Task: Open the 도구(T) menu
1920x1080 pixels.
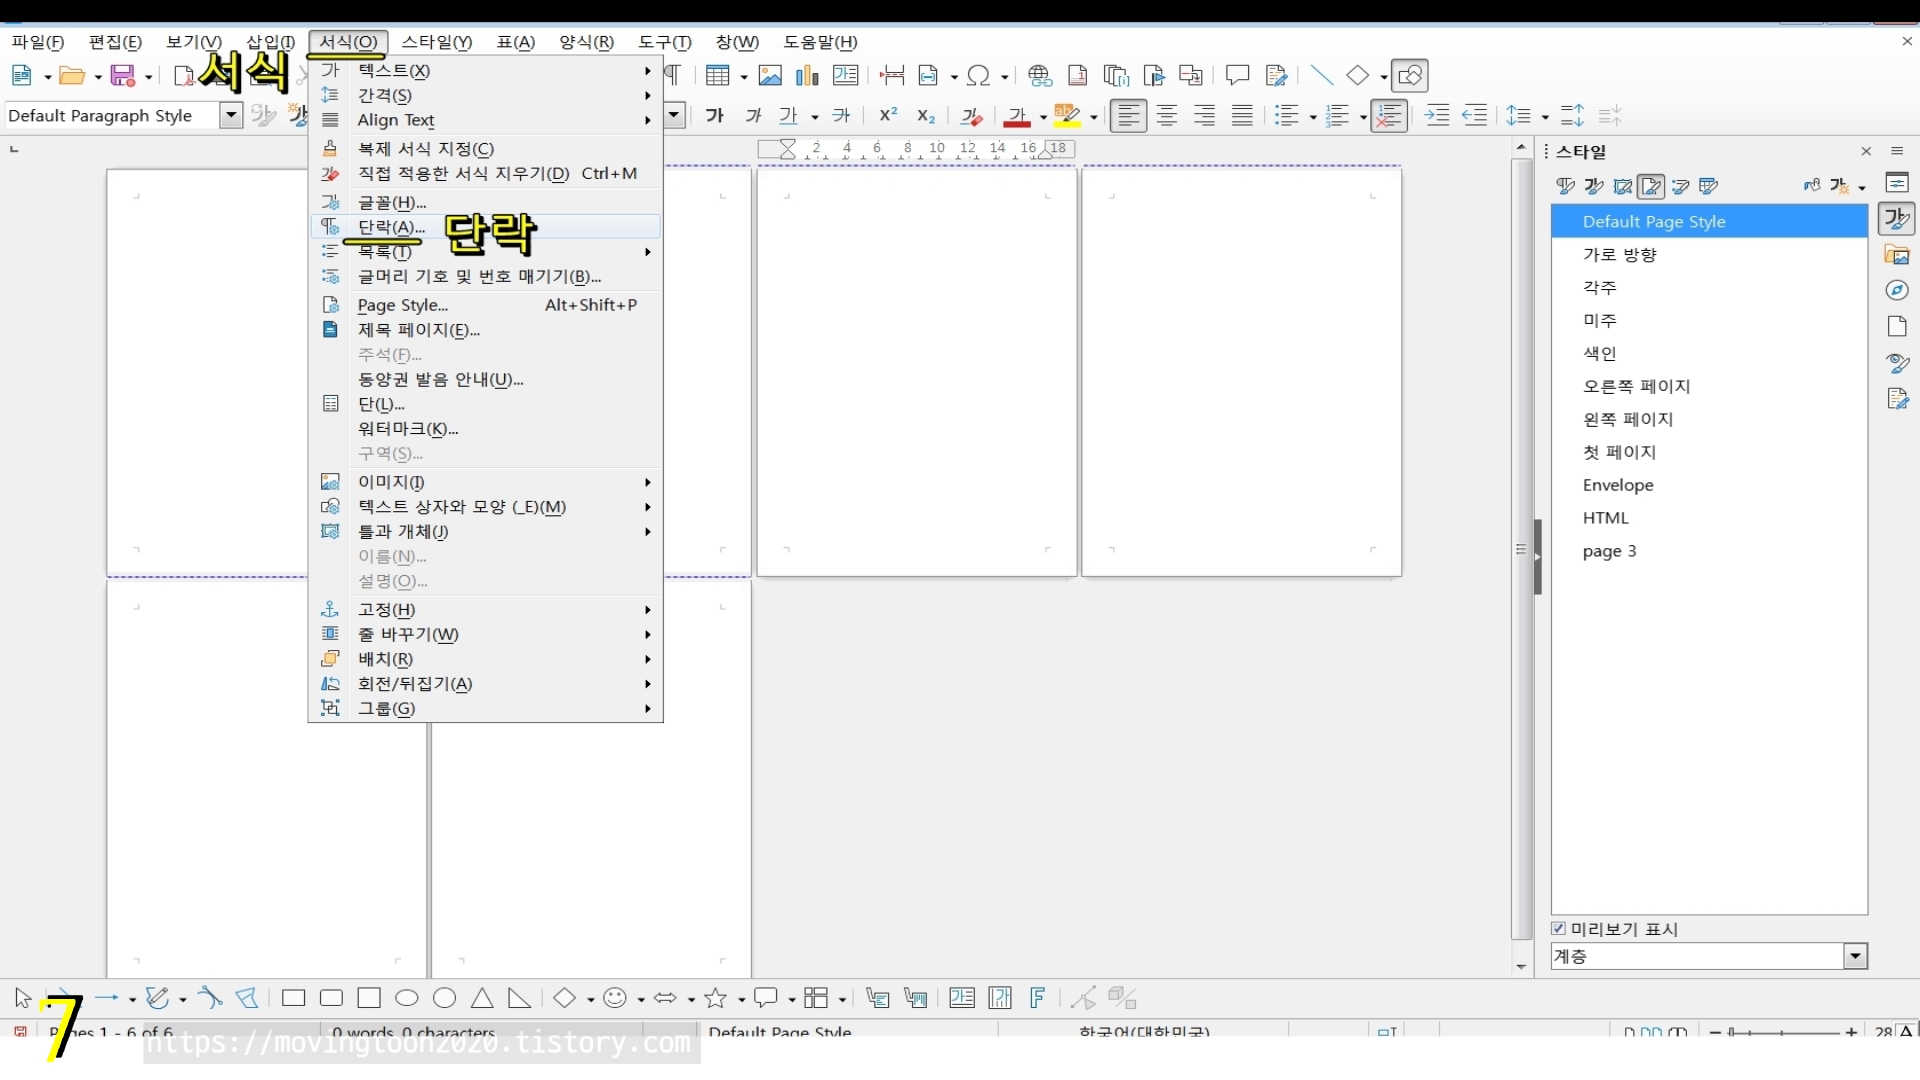Action: [x=665, y=42]
